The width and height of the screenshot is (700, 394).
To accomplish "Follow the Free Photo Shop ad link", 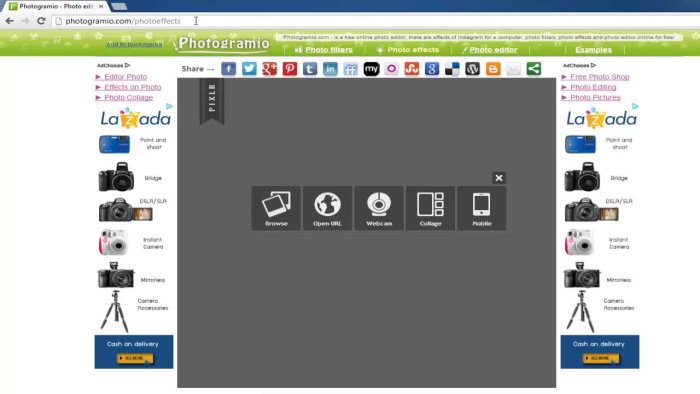I will coord(600,77).
